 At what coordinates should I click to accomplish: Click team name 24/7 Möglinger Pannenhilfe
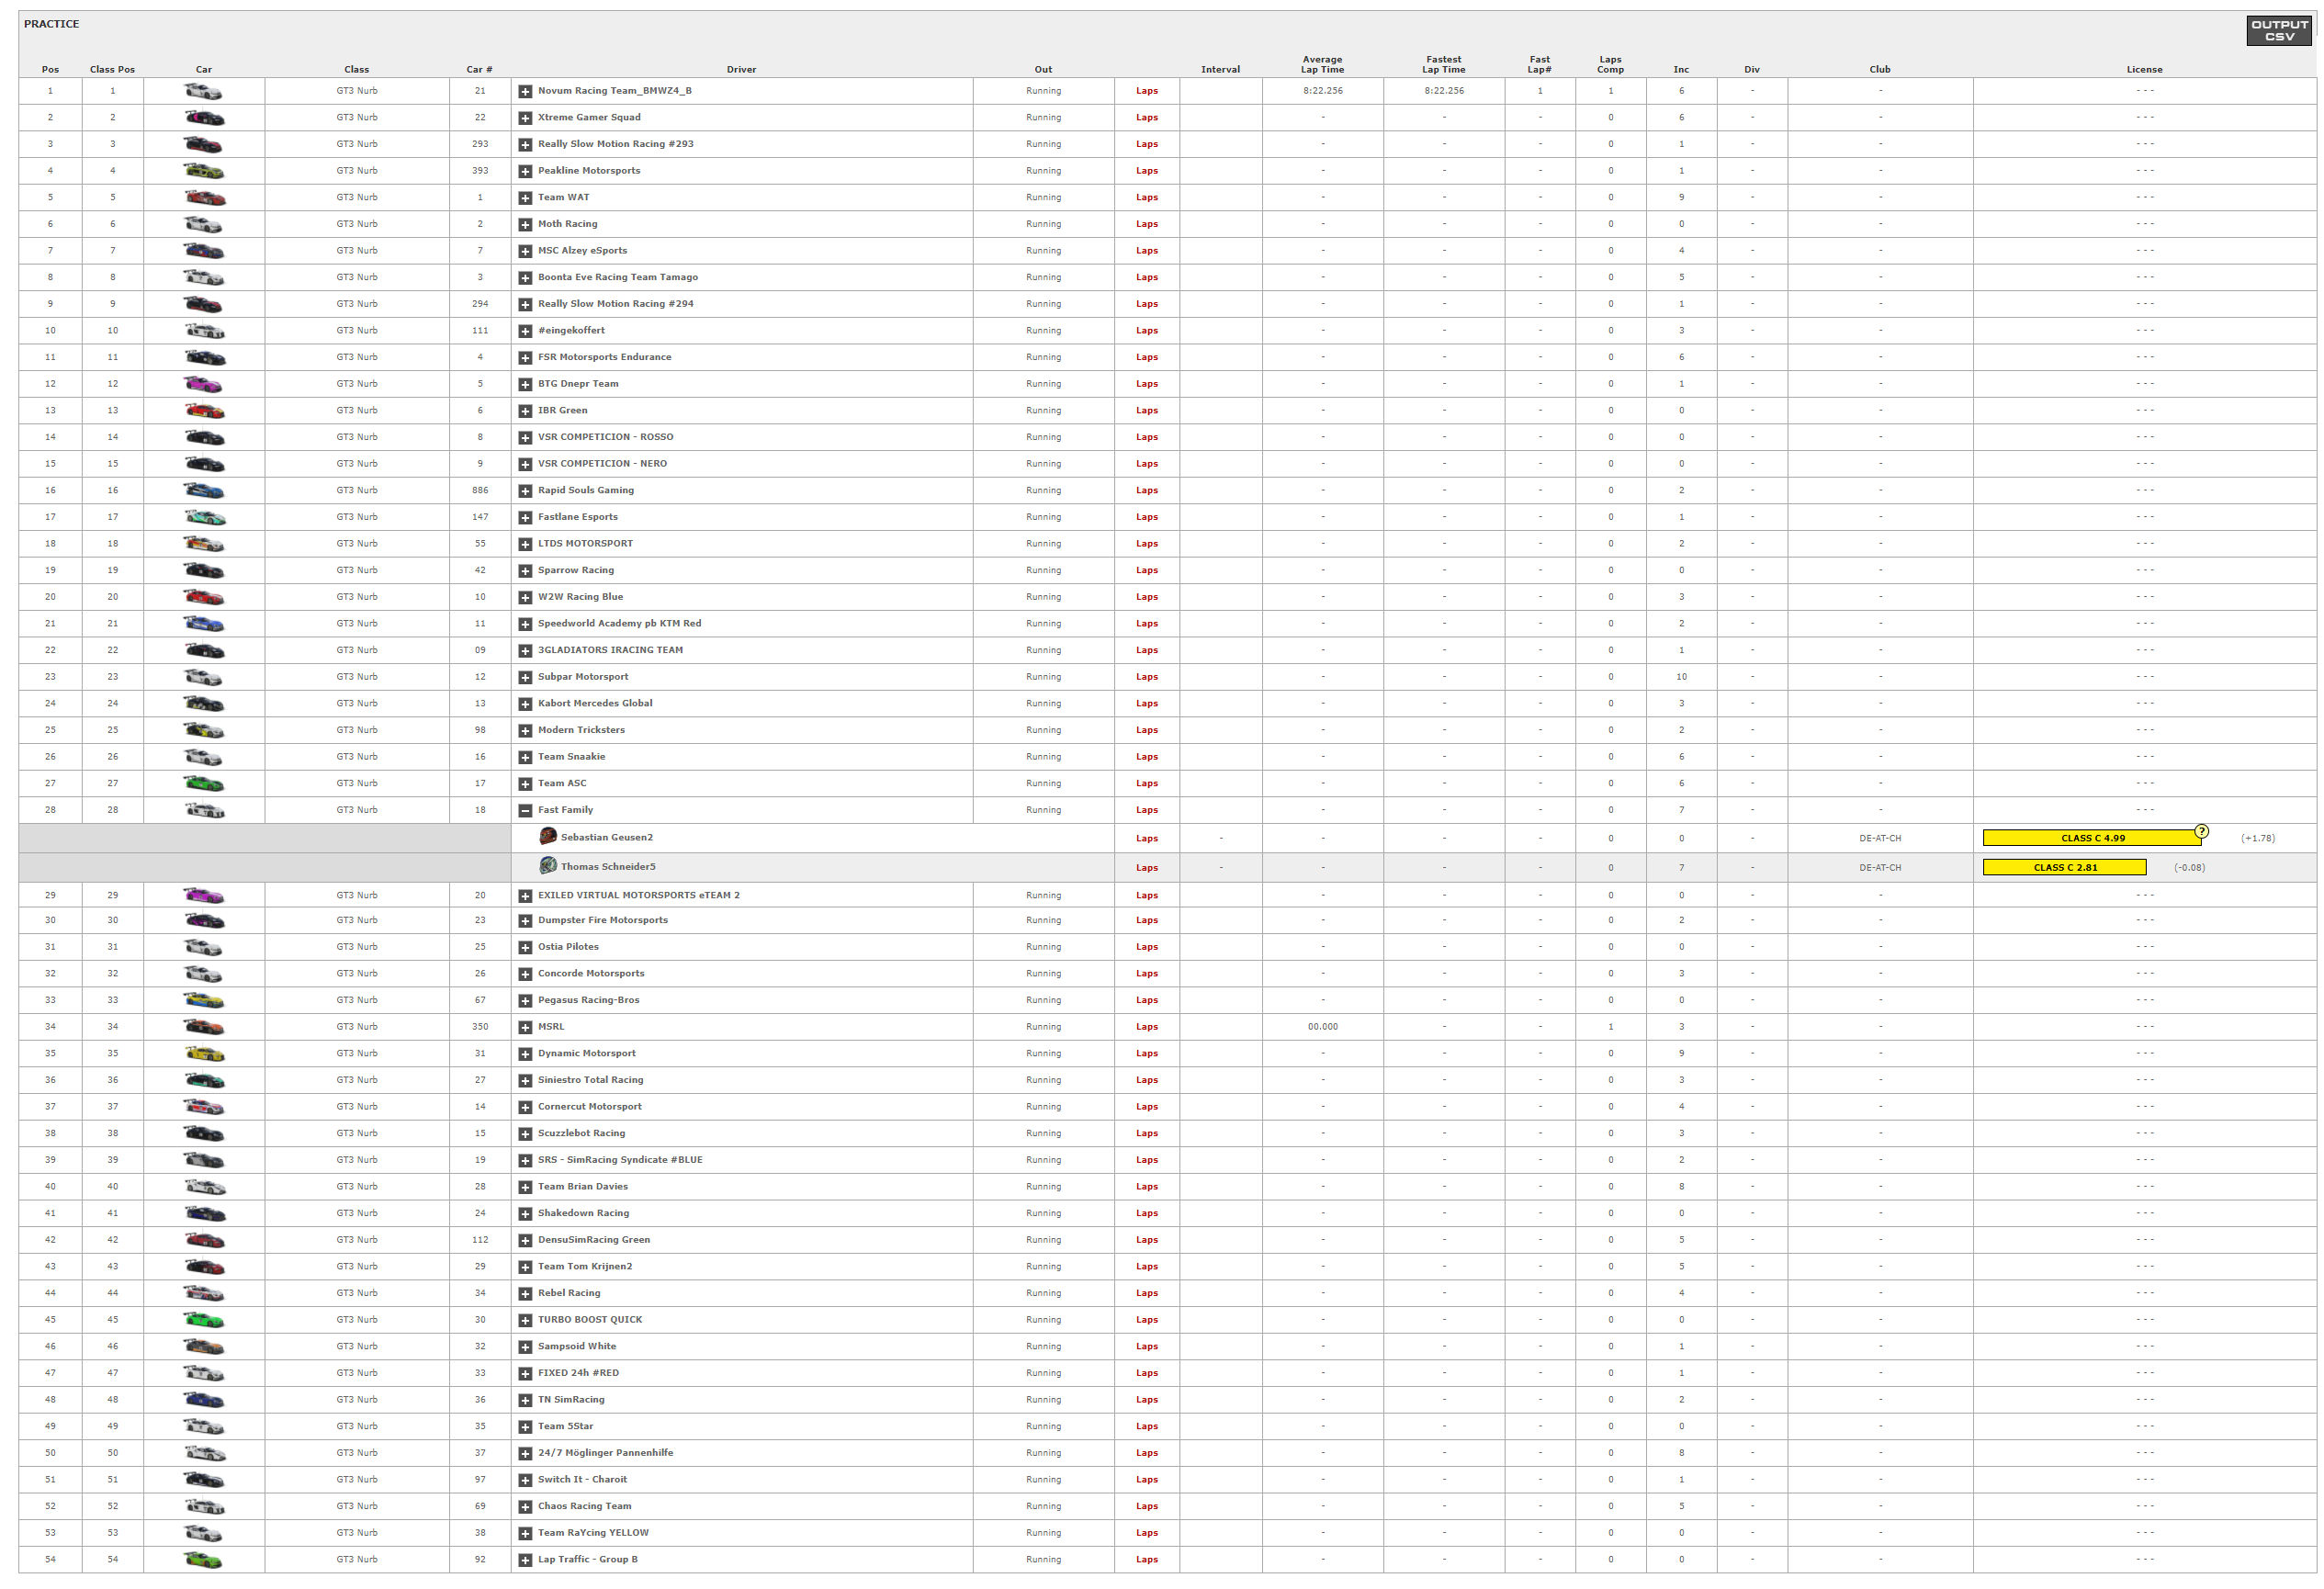point(605,1453)
